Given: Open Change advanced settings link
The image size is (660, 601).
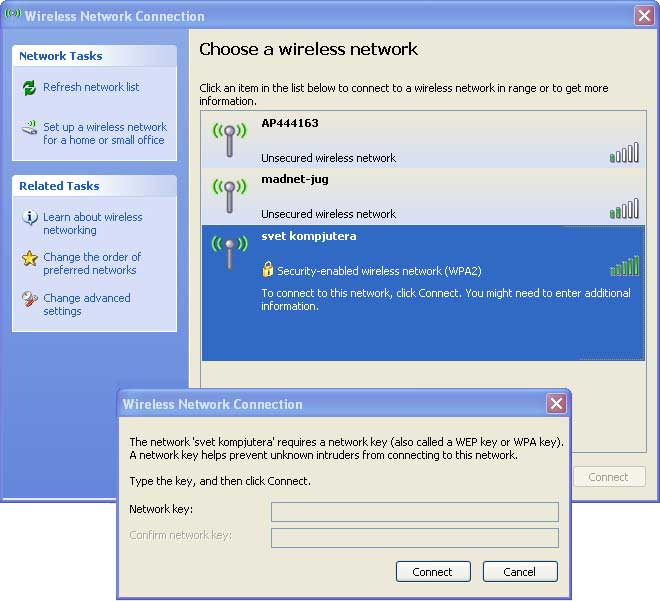Looking at the screenshot, I should pos(87,304).
